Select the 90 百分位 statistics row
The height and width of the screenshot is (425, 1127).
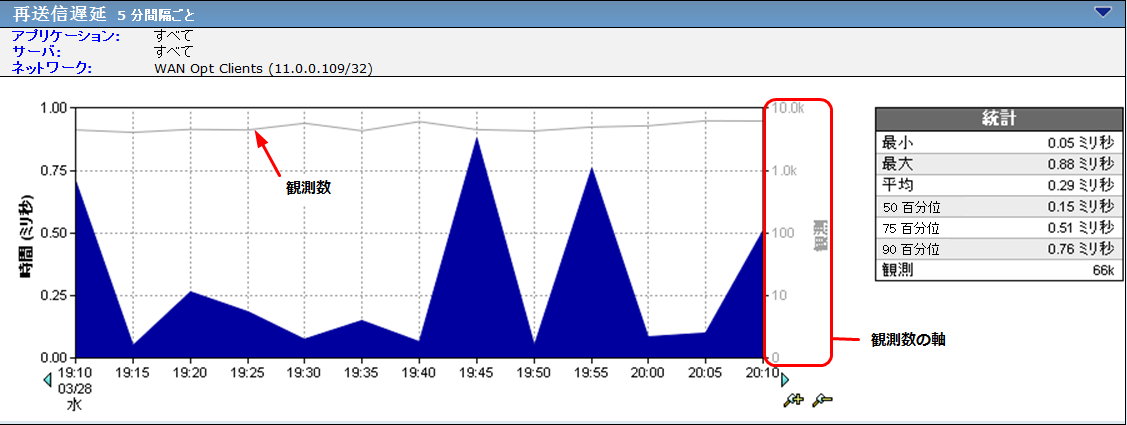pyautogui.click(x=999, y=250)
